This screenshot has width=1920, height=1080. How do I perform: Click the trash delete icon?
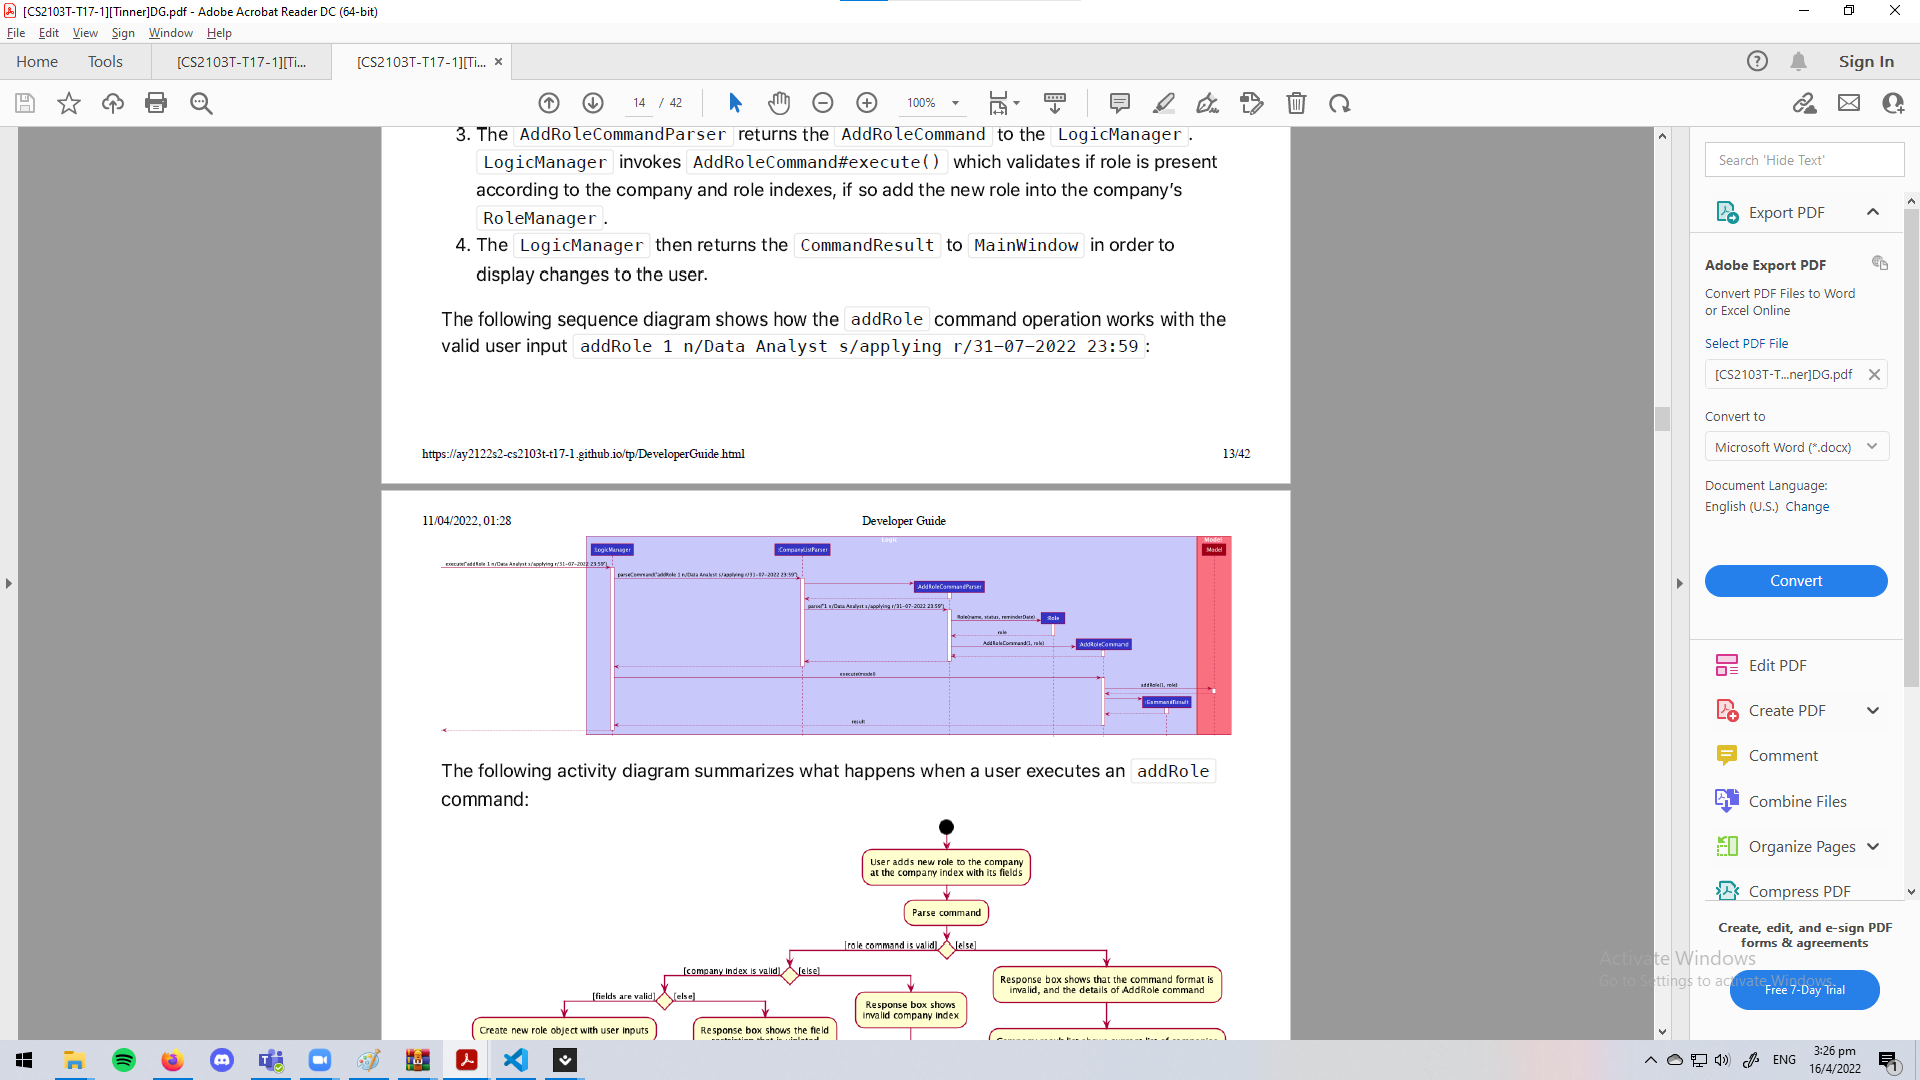click(x=1296, y=103)
